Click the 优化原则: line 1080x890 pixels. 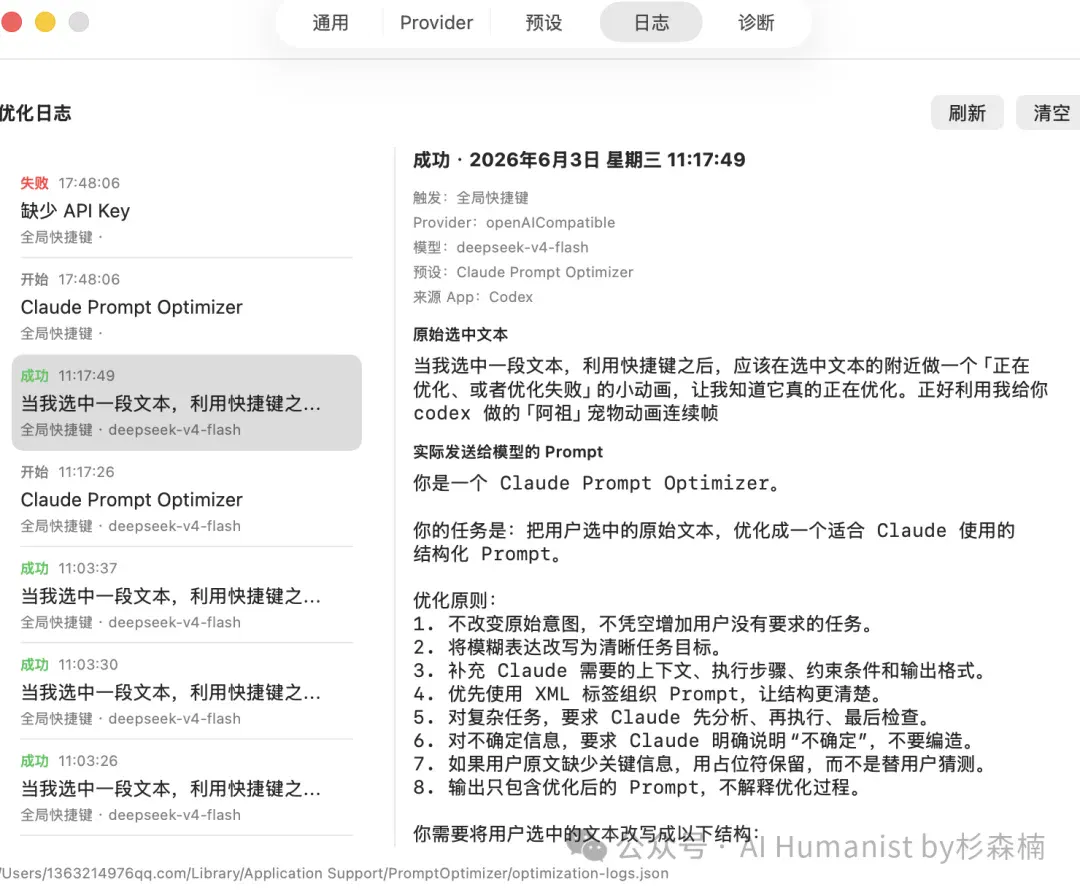455,600
